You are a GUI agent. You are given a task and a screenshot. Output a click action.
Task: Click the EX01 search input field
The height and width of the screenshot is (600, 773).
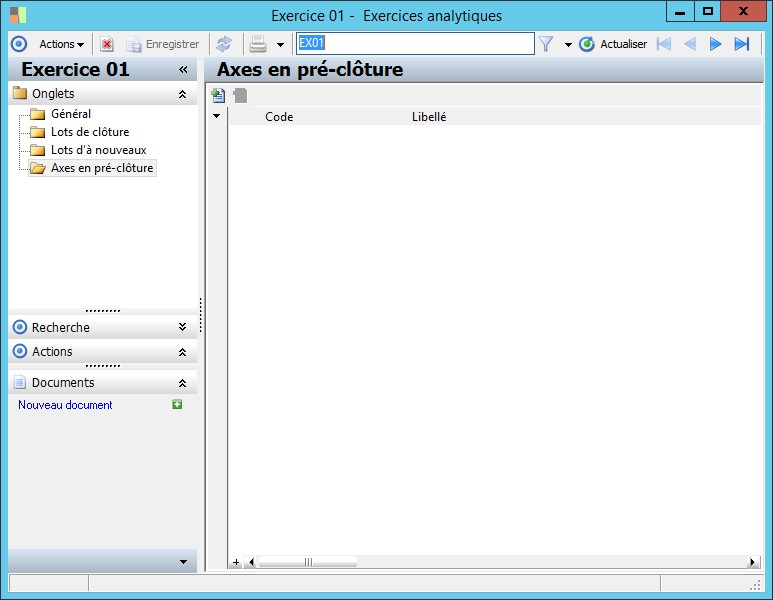415,43
